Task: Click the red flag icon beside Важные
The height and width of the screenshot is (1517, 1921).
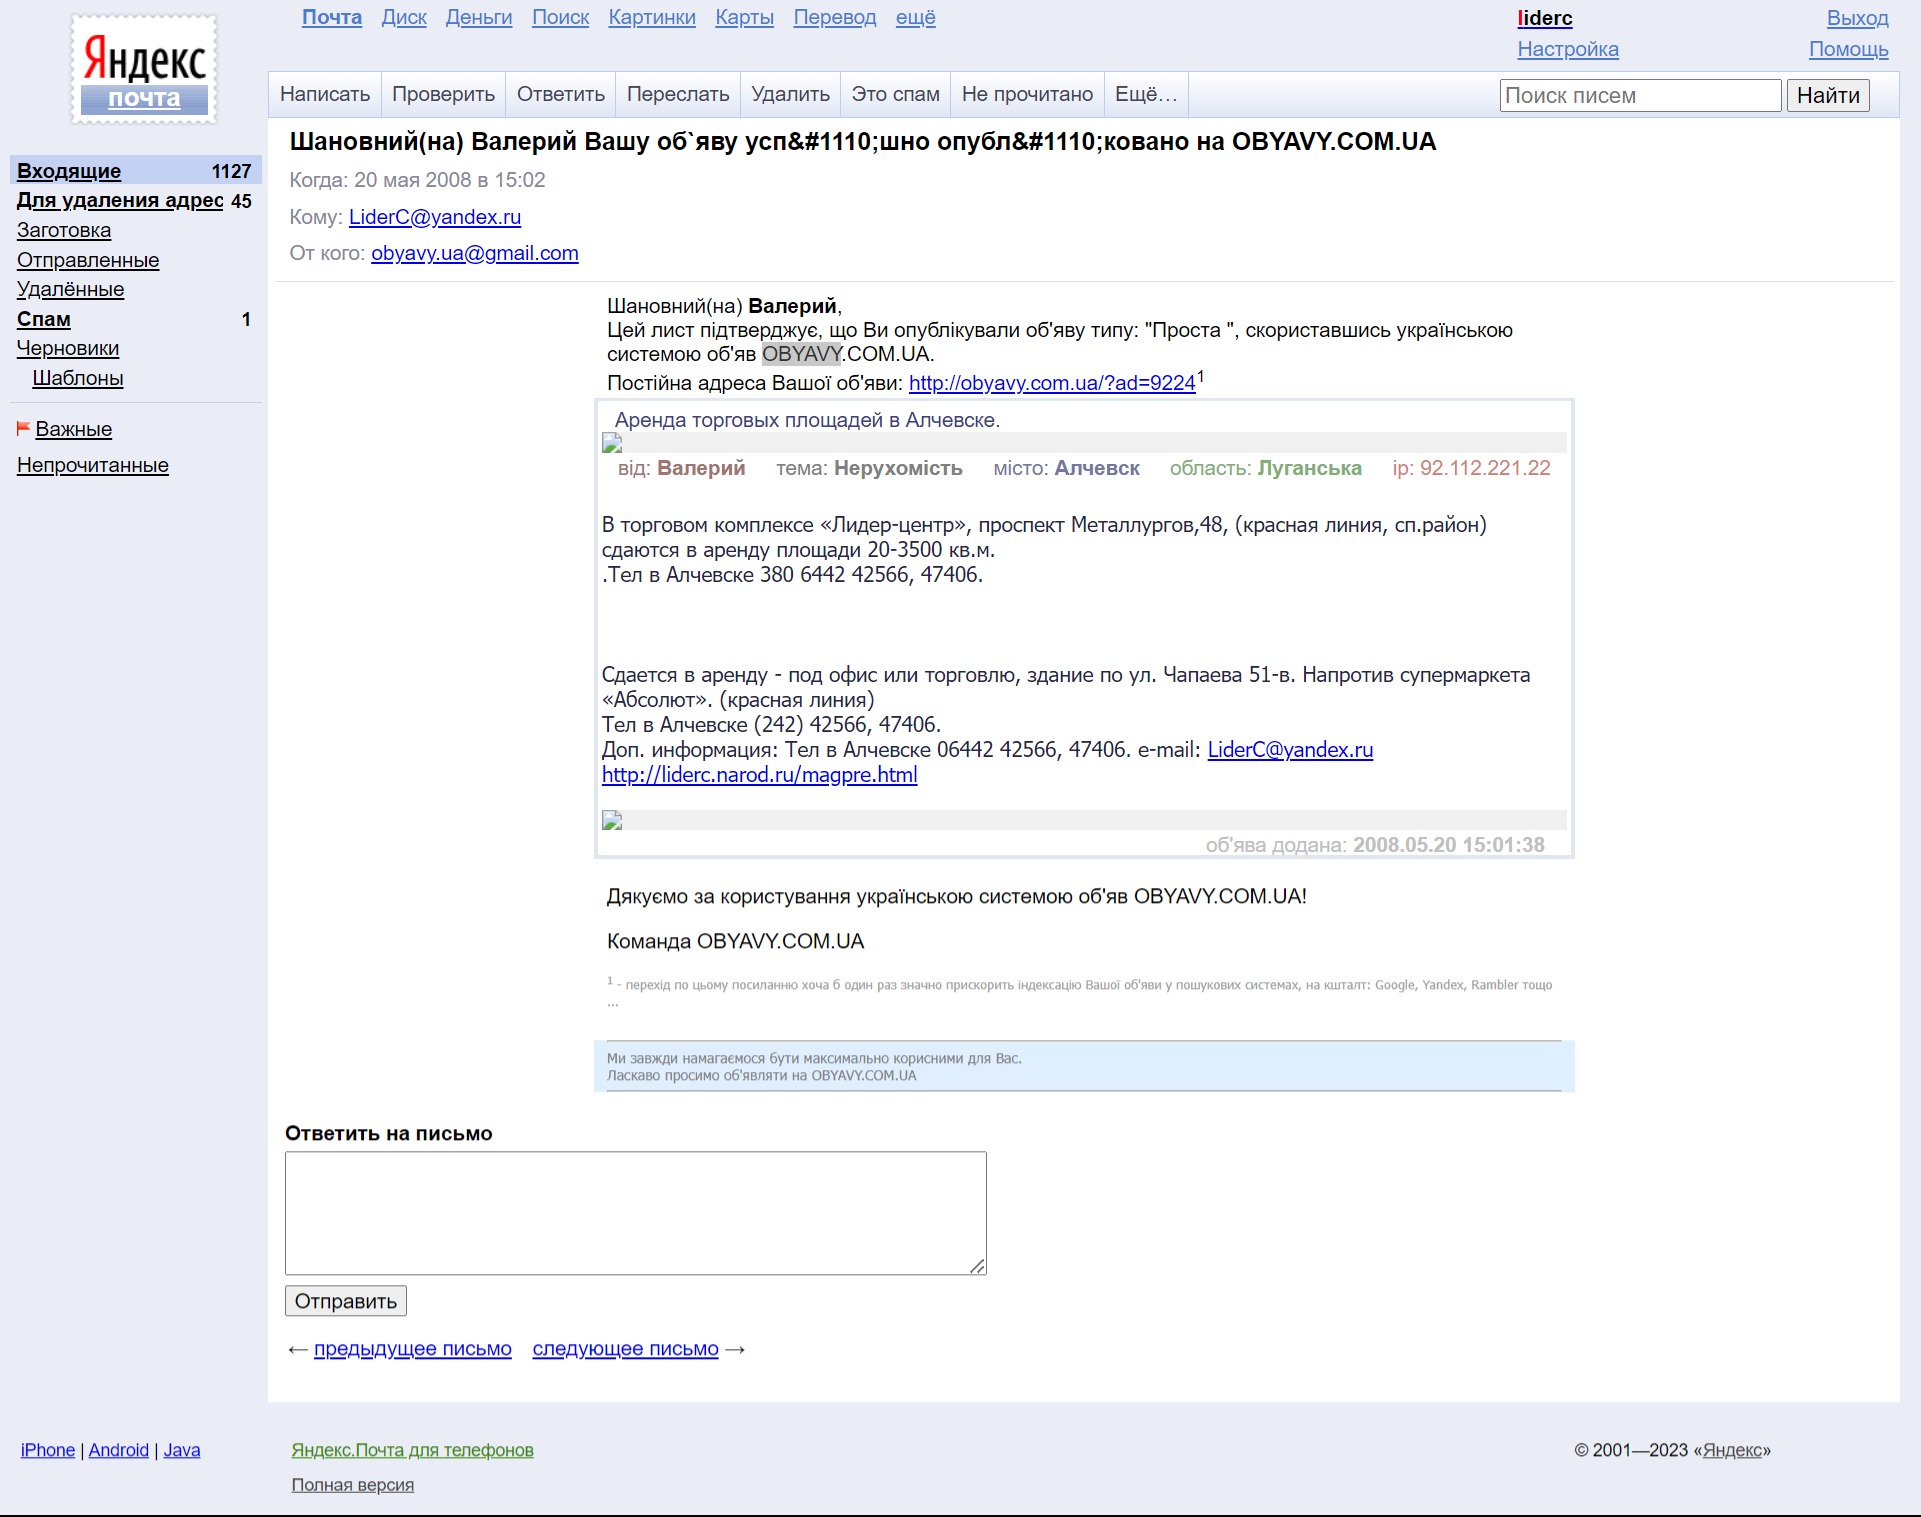Action: pyautogui.click(x=23, y=429)
